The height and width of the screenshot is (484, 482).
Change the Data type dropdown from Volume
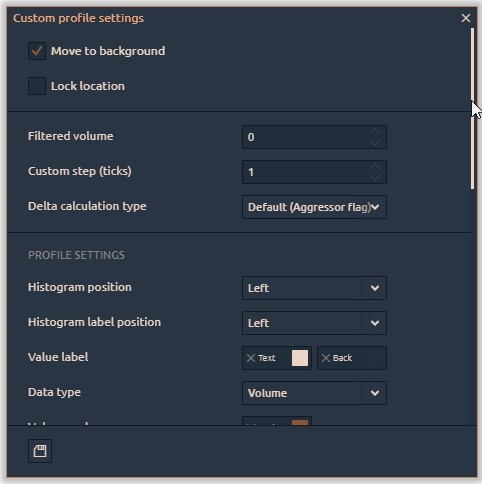tap(314, 393)
